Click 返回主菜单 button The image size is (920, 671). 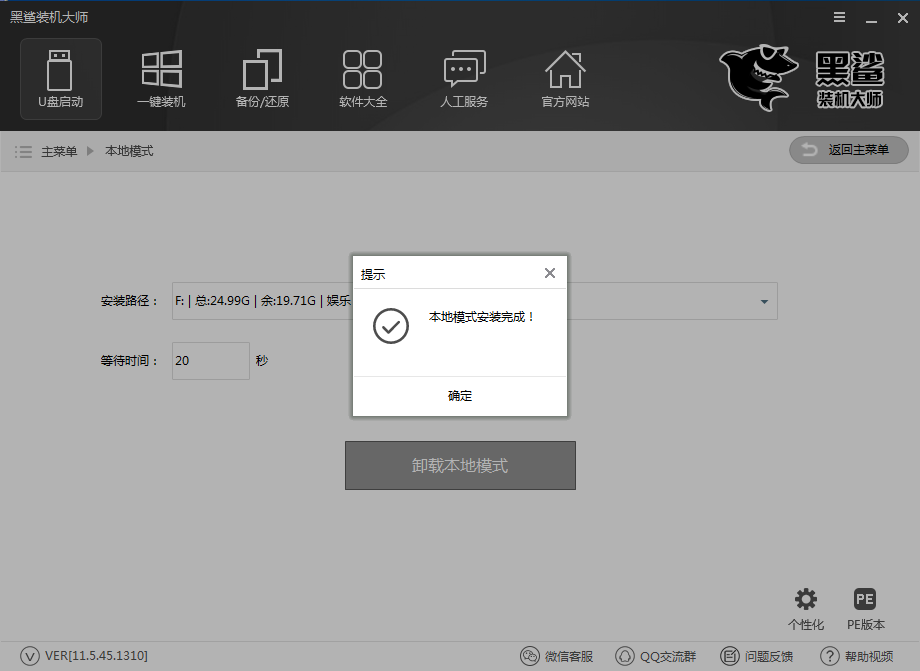tap(848, 150)
